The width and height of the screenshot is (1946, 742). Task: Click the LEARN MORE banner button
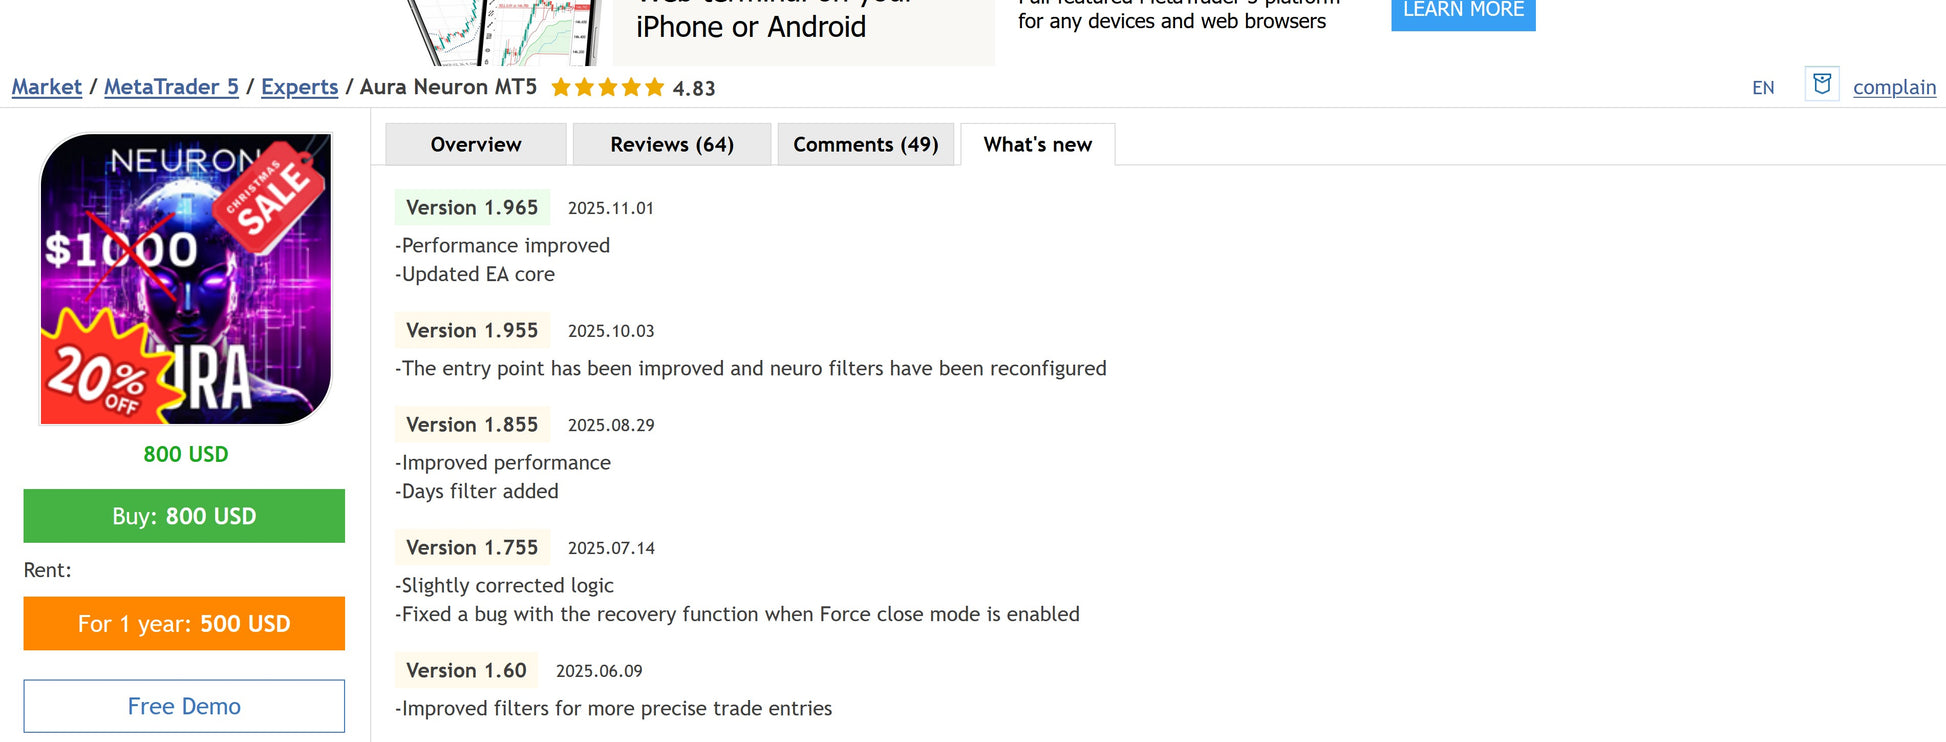(x=1462, y=12)
